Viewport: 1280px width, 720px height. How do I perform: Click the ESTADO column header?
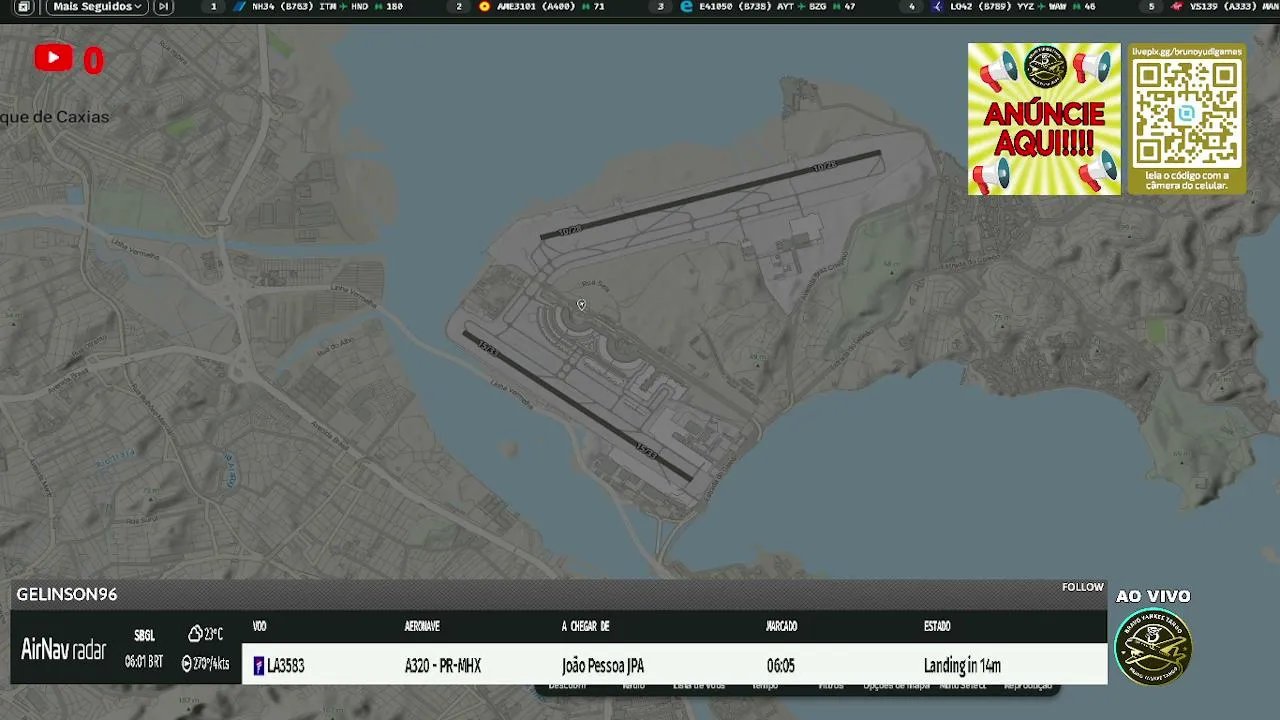(x=937, y=626)
